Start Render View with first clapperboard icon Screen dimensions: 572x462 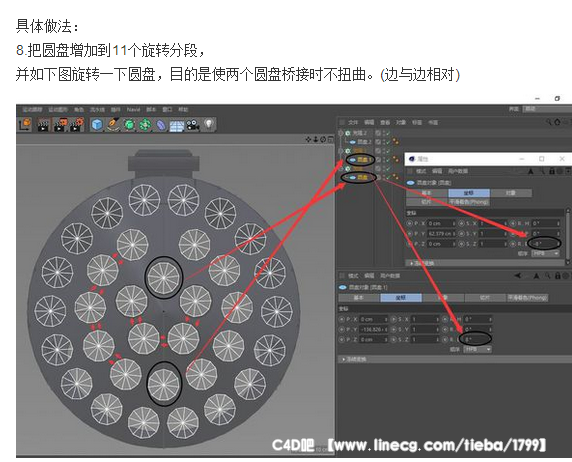coord(43,125)
